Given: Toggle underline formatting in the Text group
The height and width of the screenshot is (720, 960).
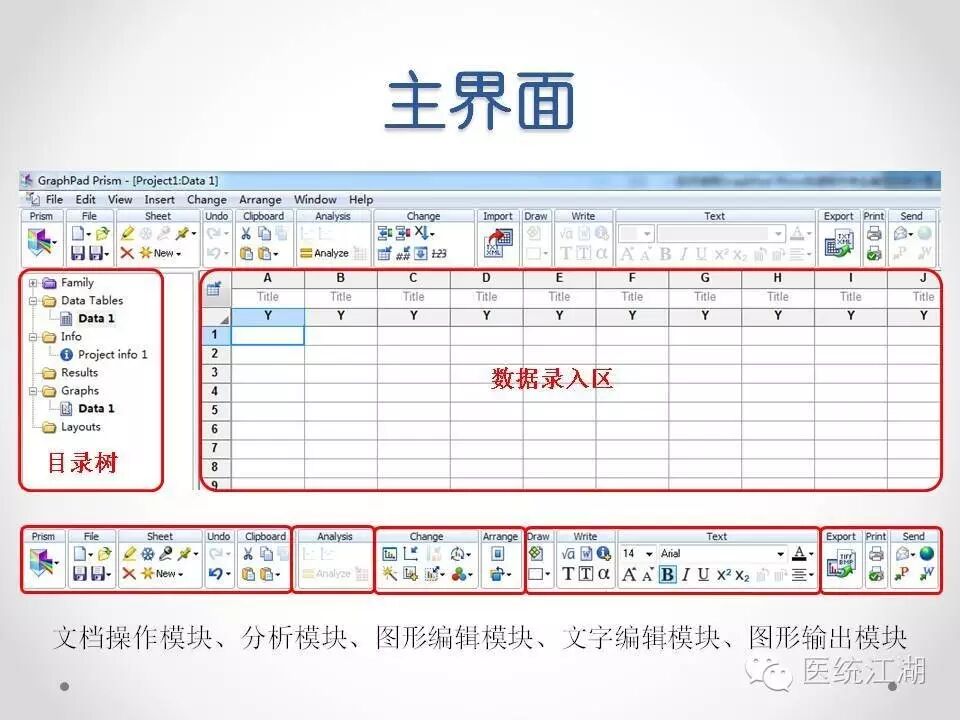Looking at the screenshot, I should 701,574.
